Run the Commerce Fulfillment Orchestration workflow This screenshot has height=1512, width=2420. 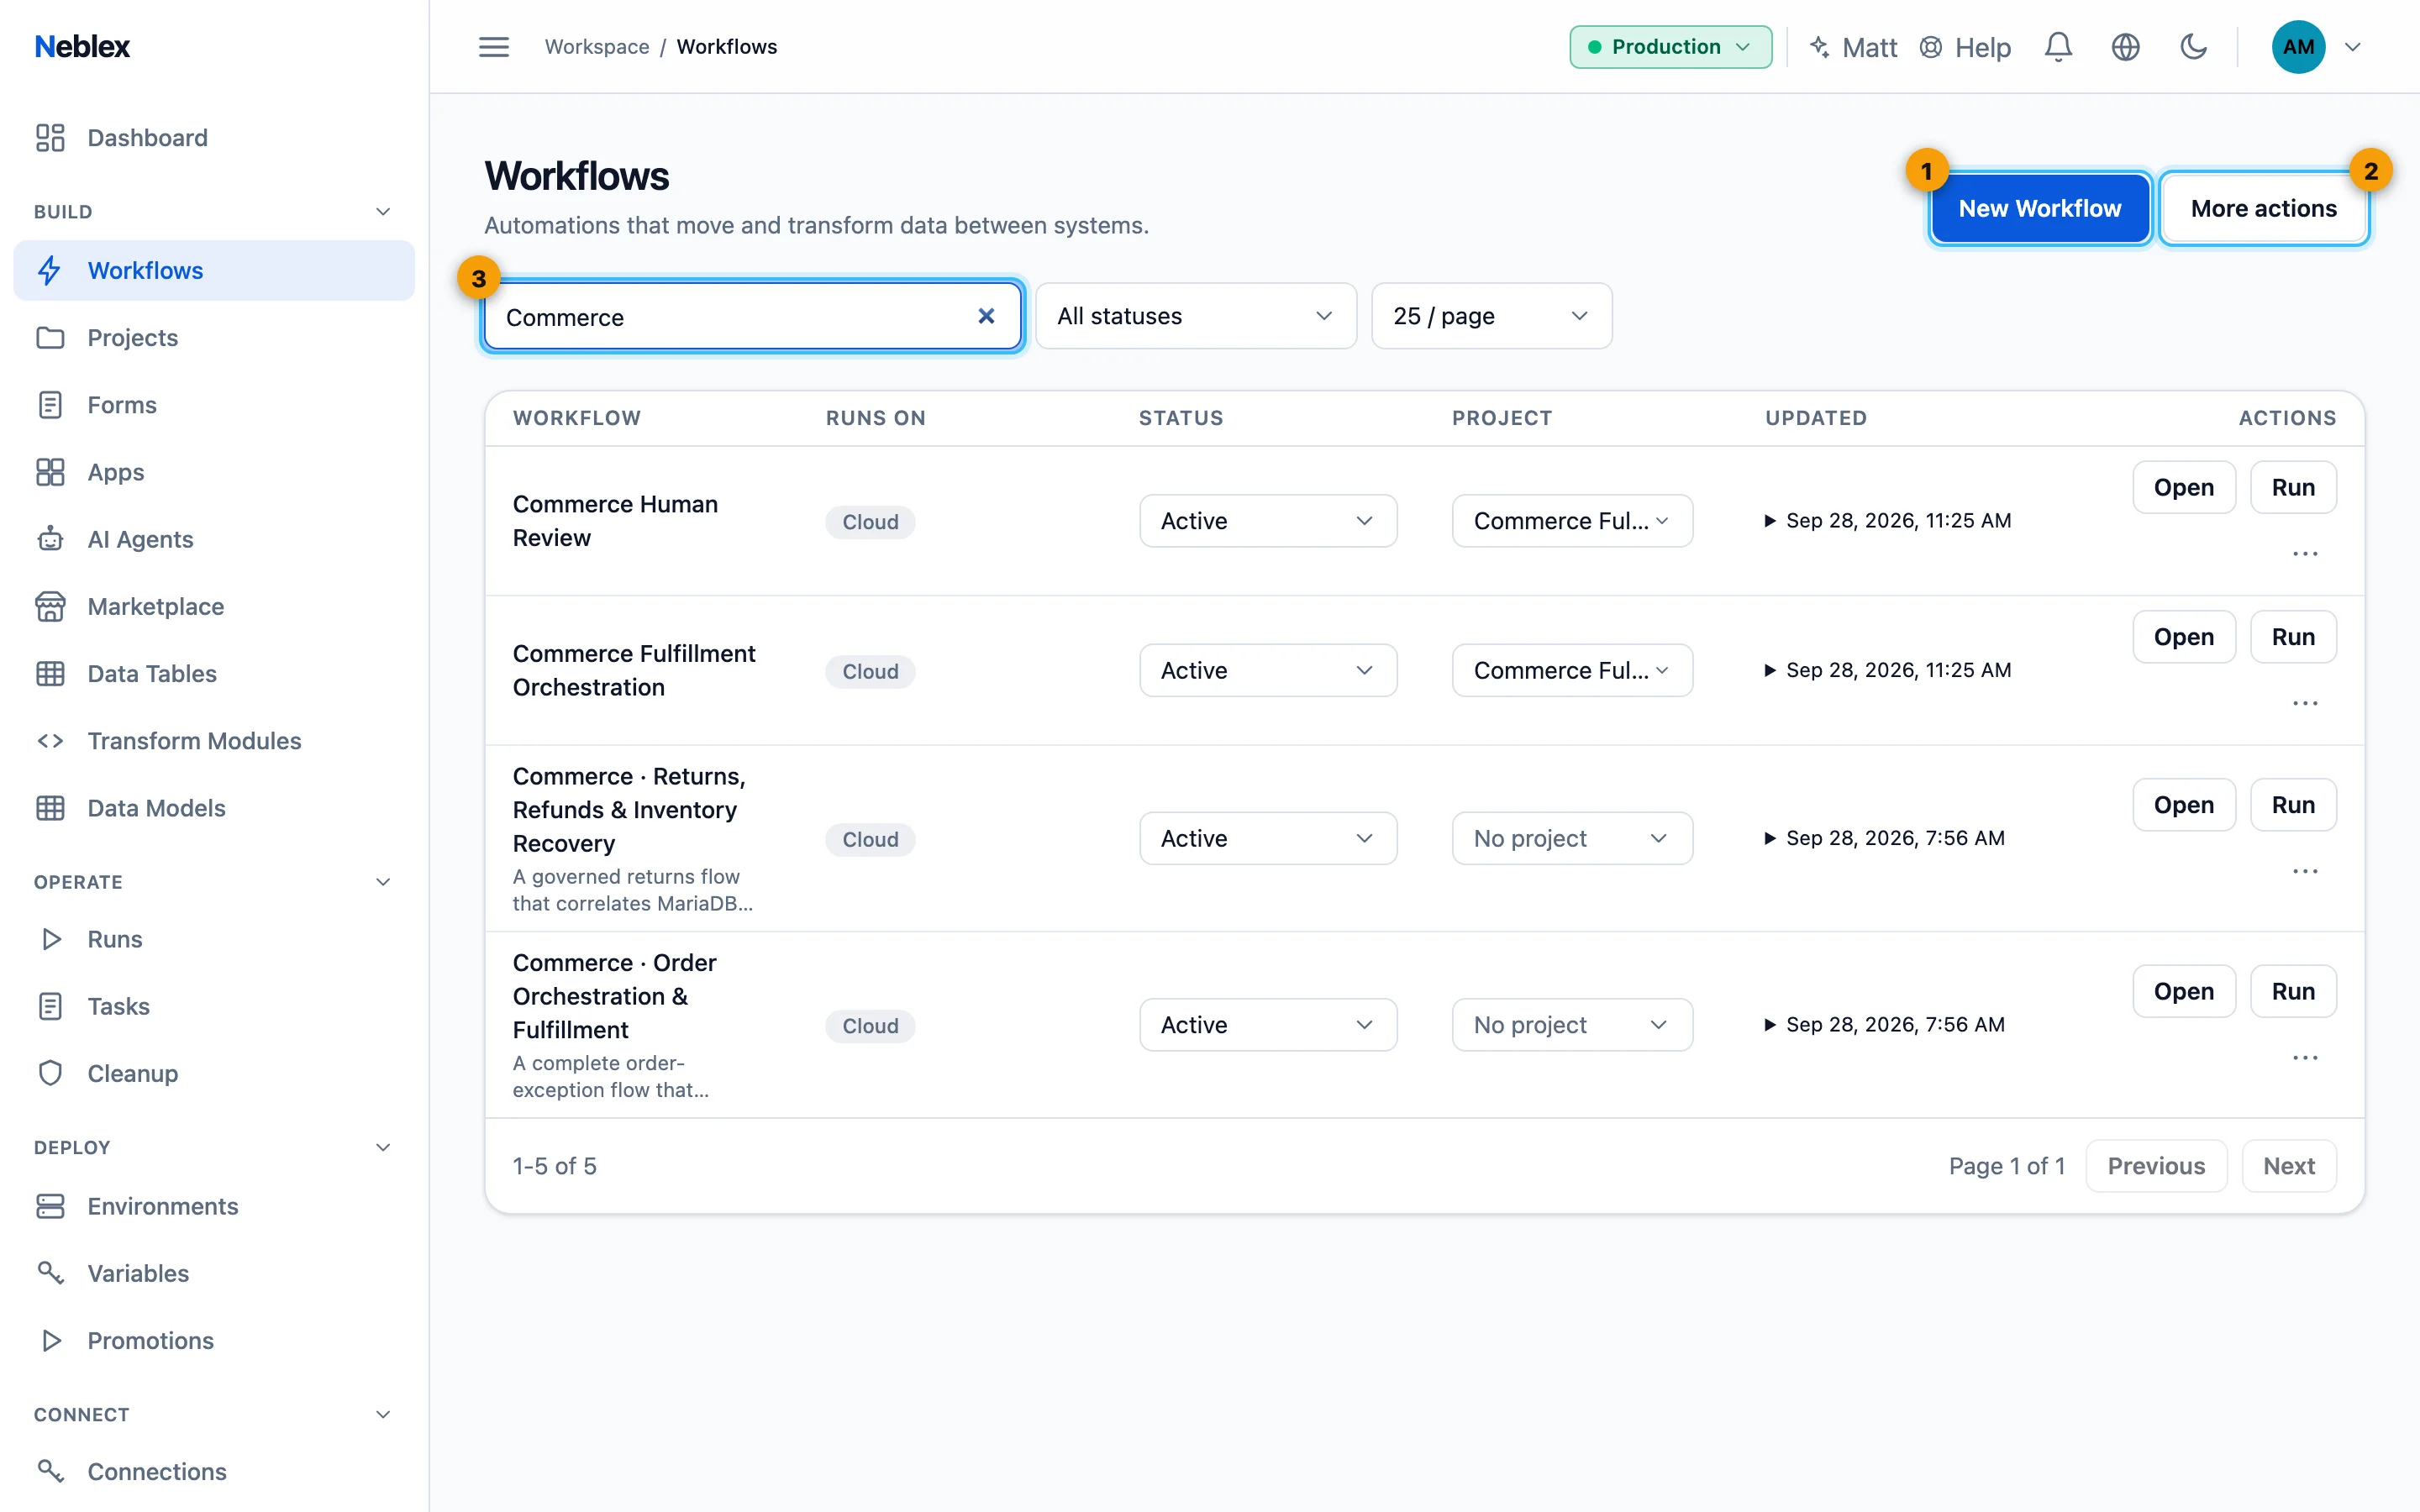pyautogui.click(x=2293, y=637)
